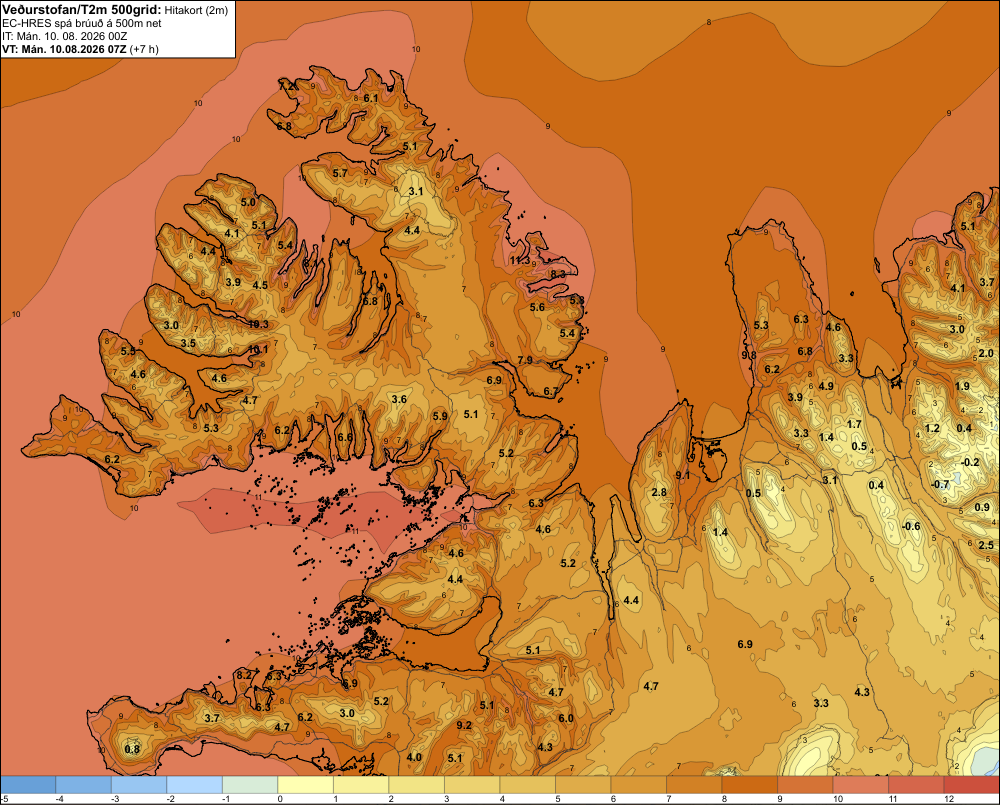1000x805 pixels.
Task: Click the 9.2 temperature reading
Action: click(x=464, y=725)
